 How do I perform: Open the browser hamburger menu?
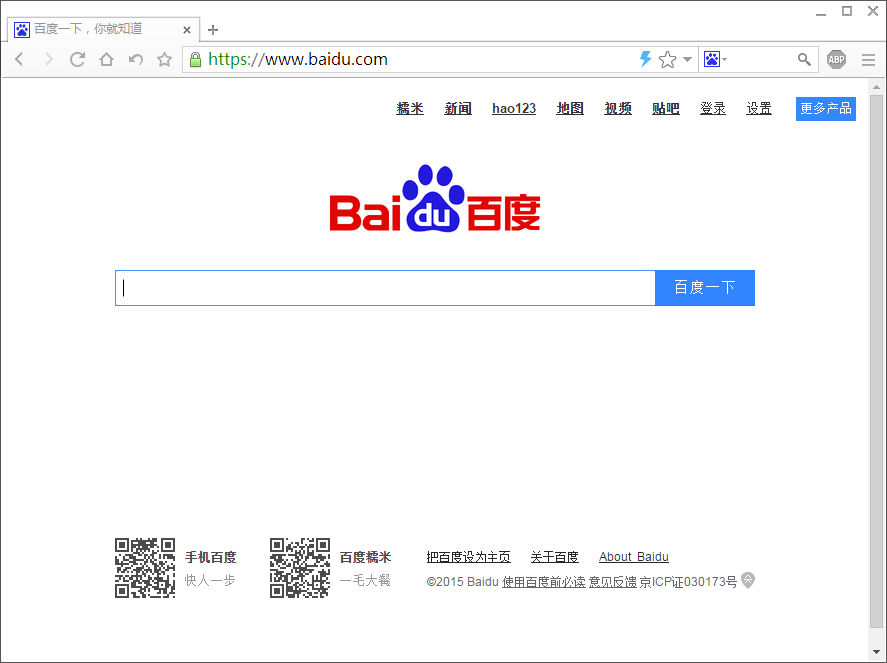click(x=868, y=60)
